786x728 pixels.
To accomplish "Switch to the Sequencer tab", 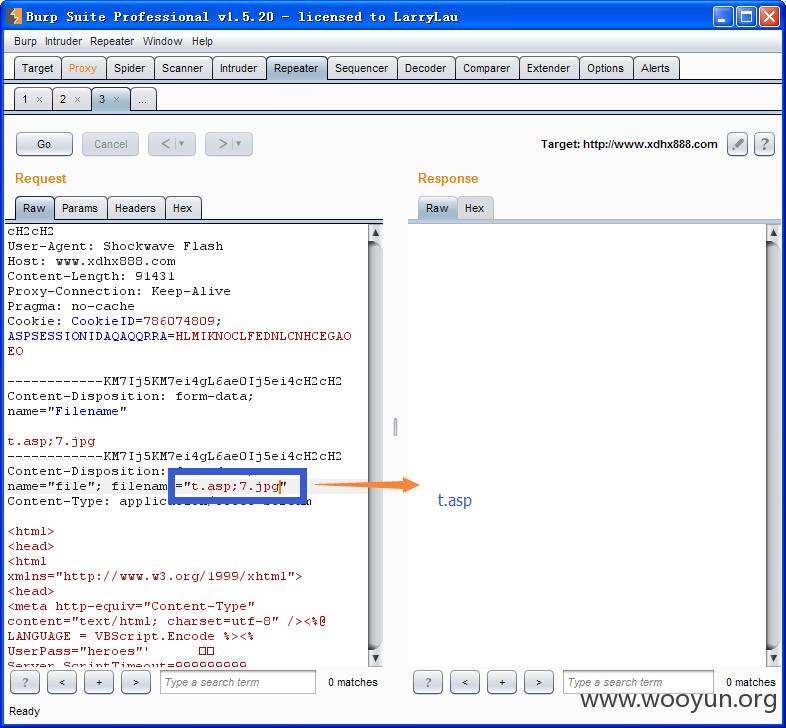I will coord(361,68).
